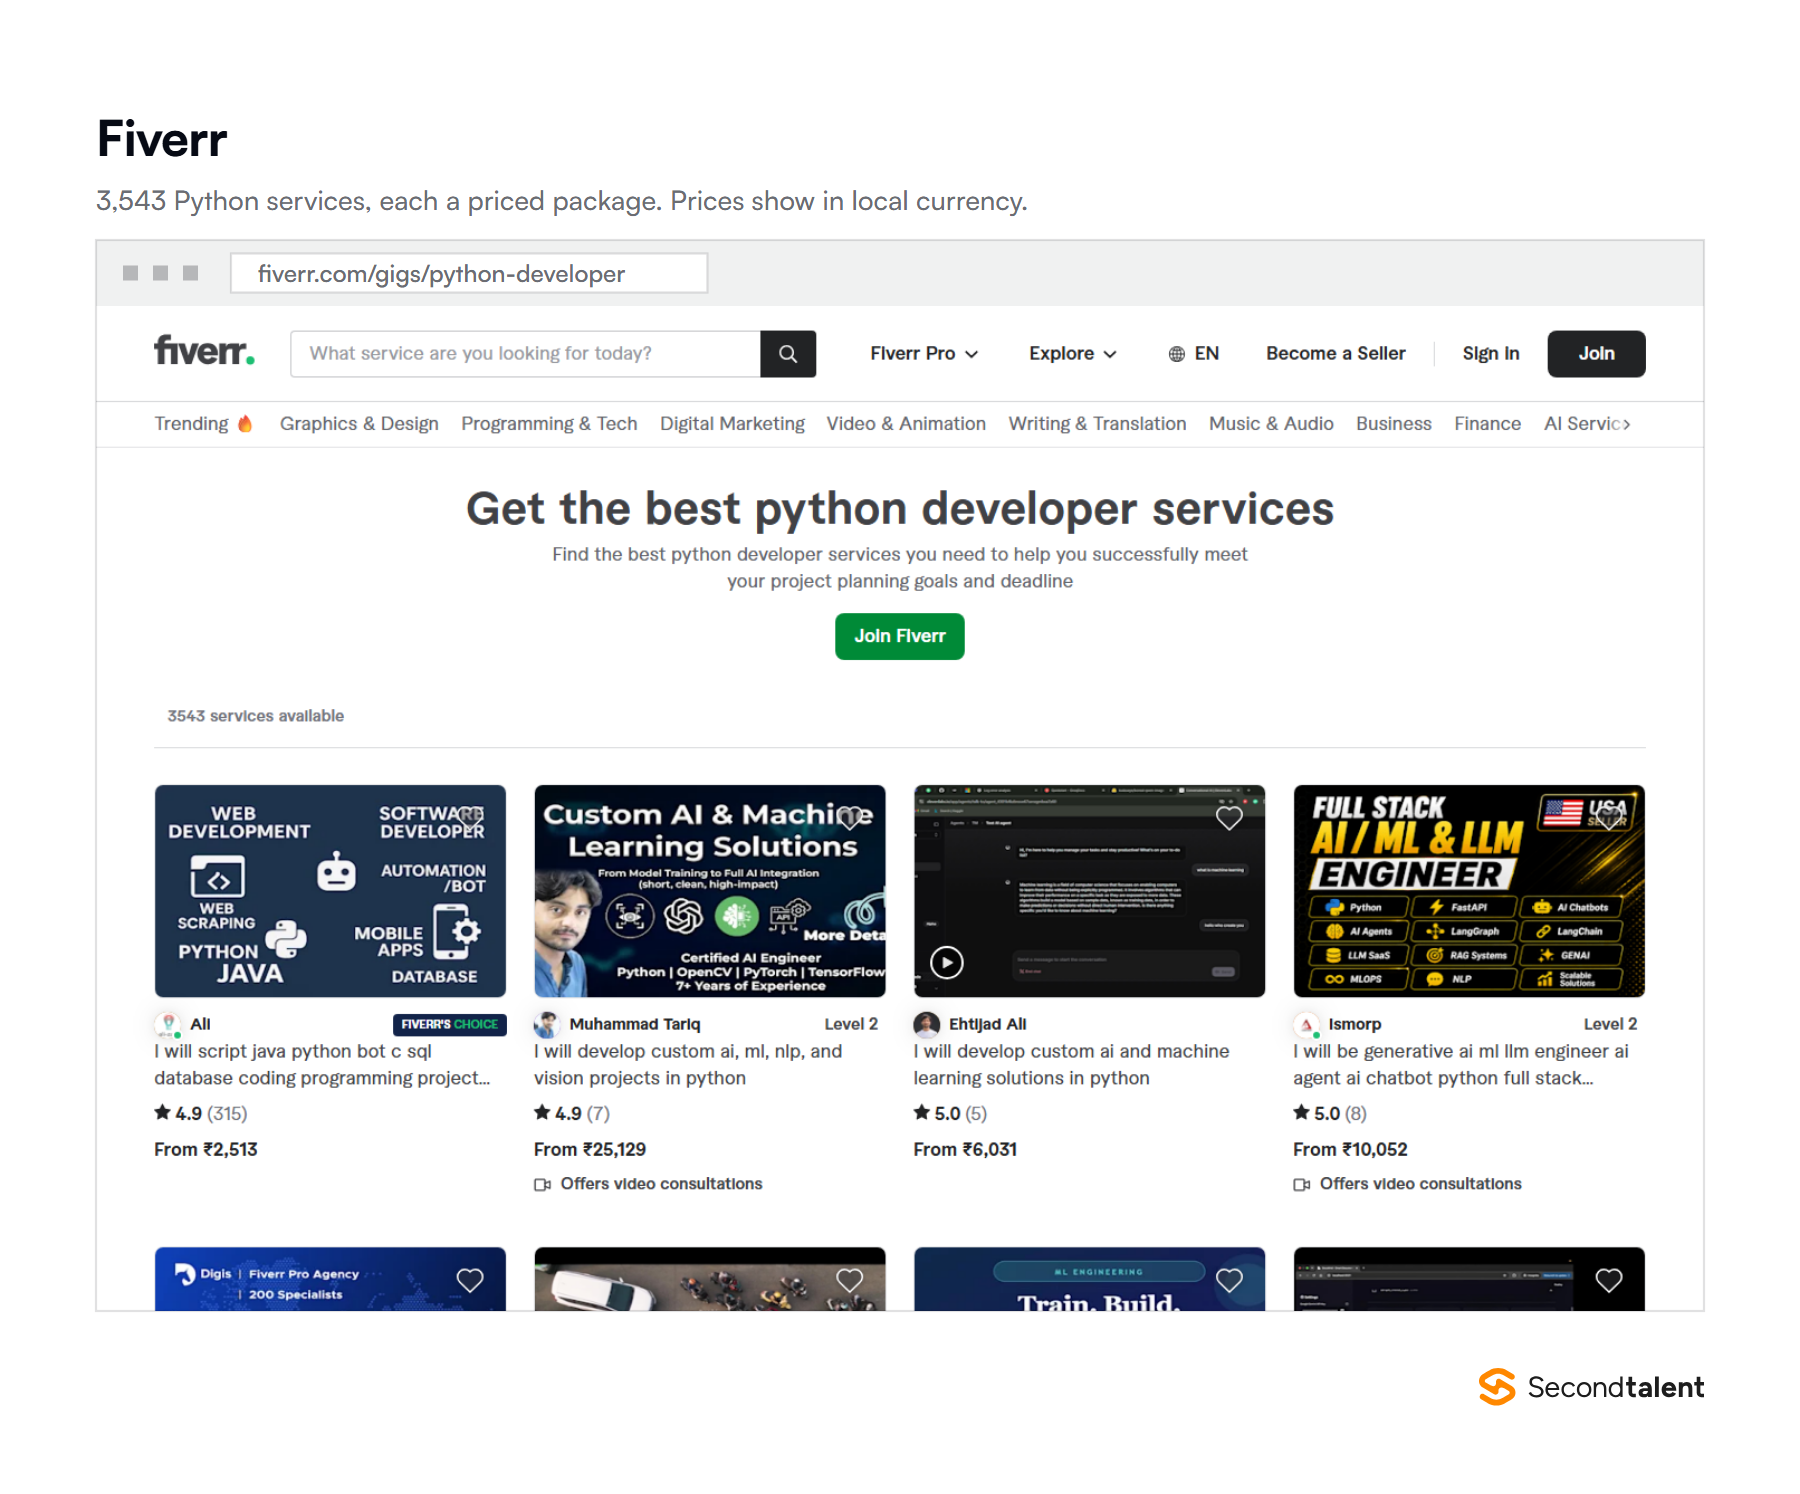Click the Trending flame icon
The image size is (1800, 1494).
245,424
